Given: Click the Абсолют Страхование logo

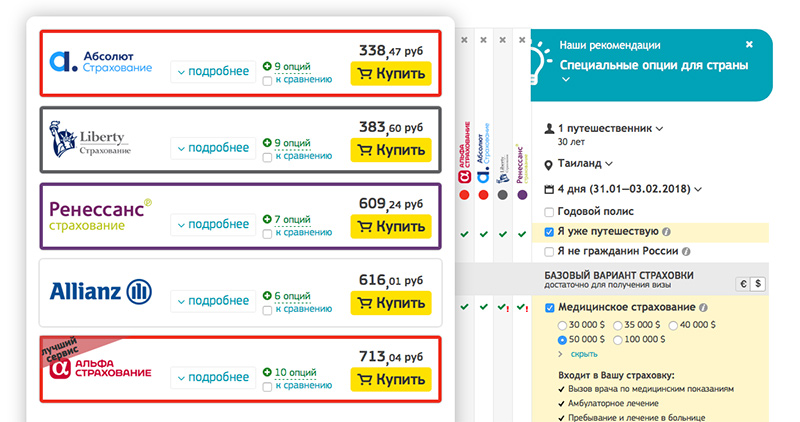Looking at the screenshot, I should pos(101,62).
